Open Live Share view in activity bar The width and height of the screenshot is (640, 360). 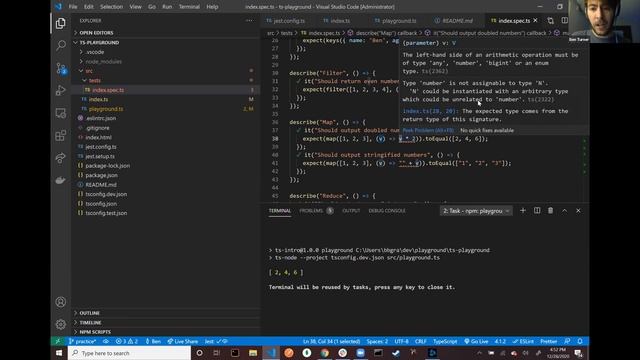pos(60,158)
